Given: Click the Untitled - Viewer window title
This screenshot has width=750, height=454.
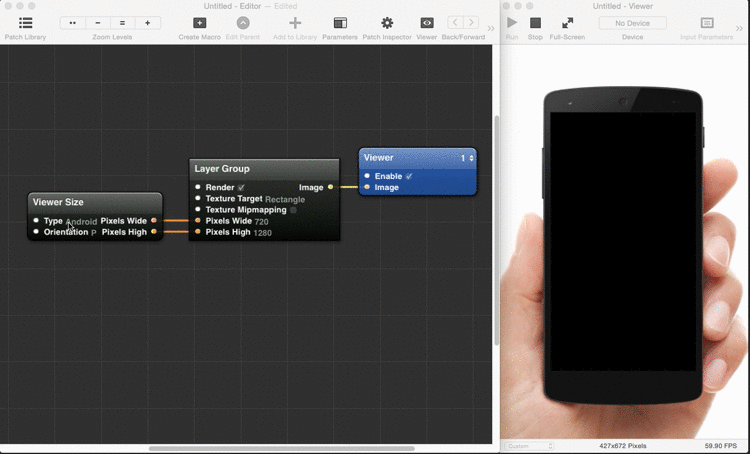Looking at the screenshot, I should pos(622,6).
